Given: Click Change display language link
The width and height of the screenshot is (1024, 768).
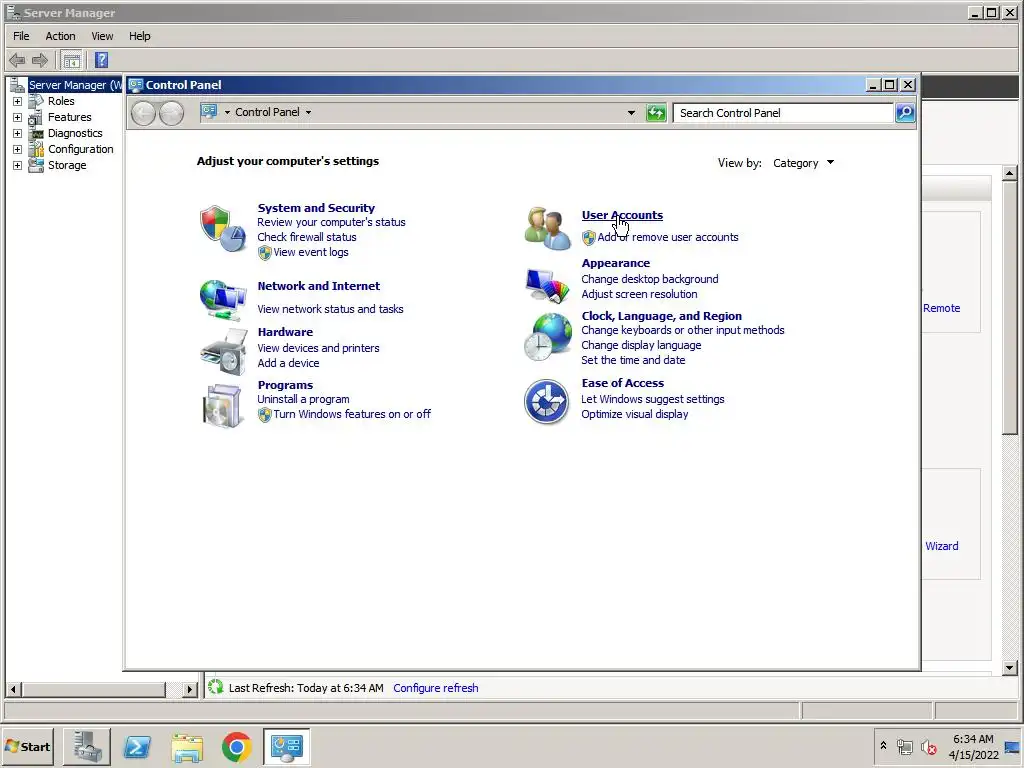Looking at the screenshot, I should pos(641,345).
